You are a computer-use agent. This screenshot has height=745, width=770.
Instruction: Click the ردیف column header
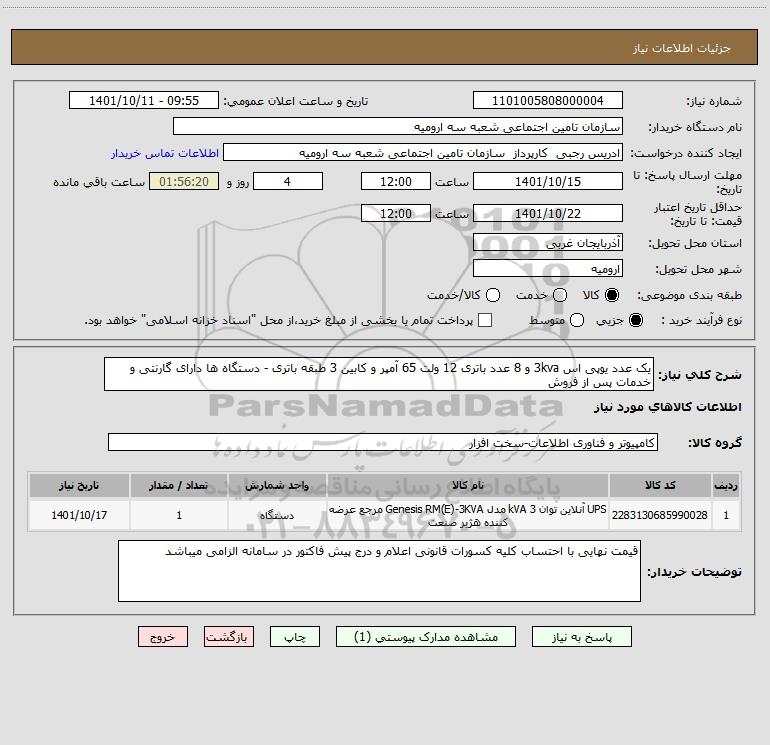click(726, 485)
